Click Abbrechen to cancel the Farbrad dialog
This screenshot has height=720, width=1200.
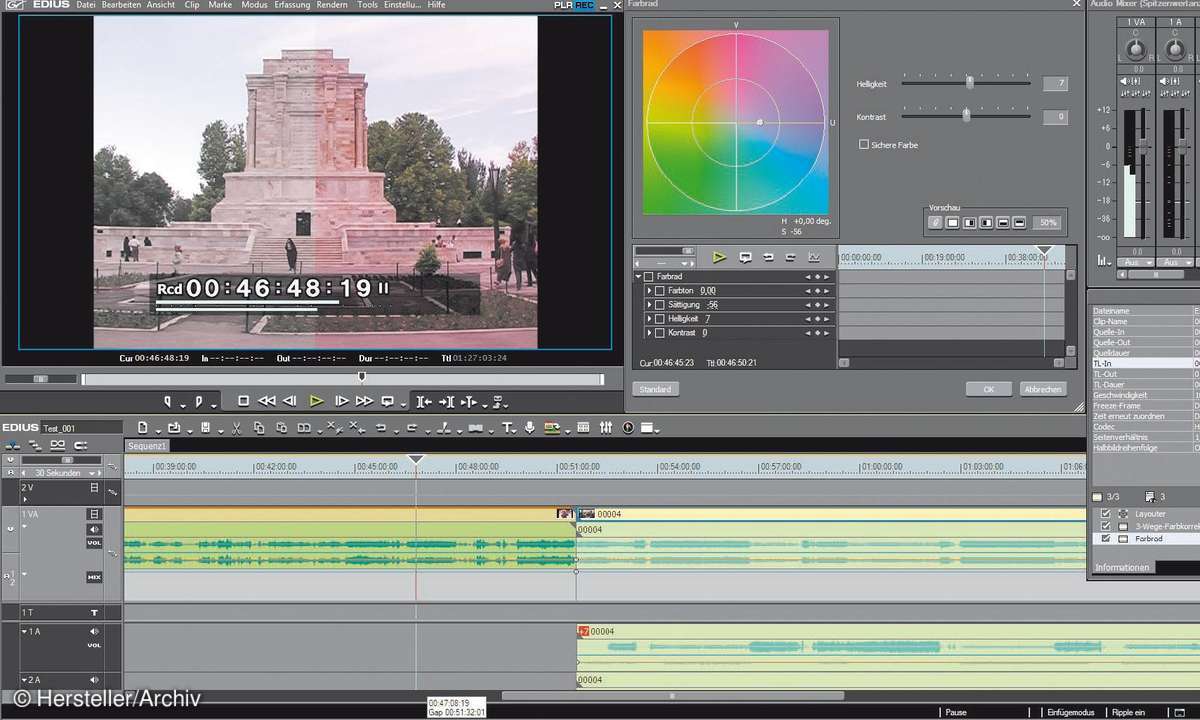coord(1044,389)
